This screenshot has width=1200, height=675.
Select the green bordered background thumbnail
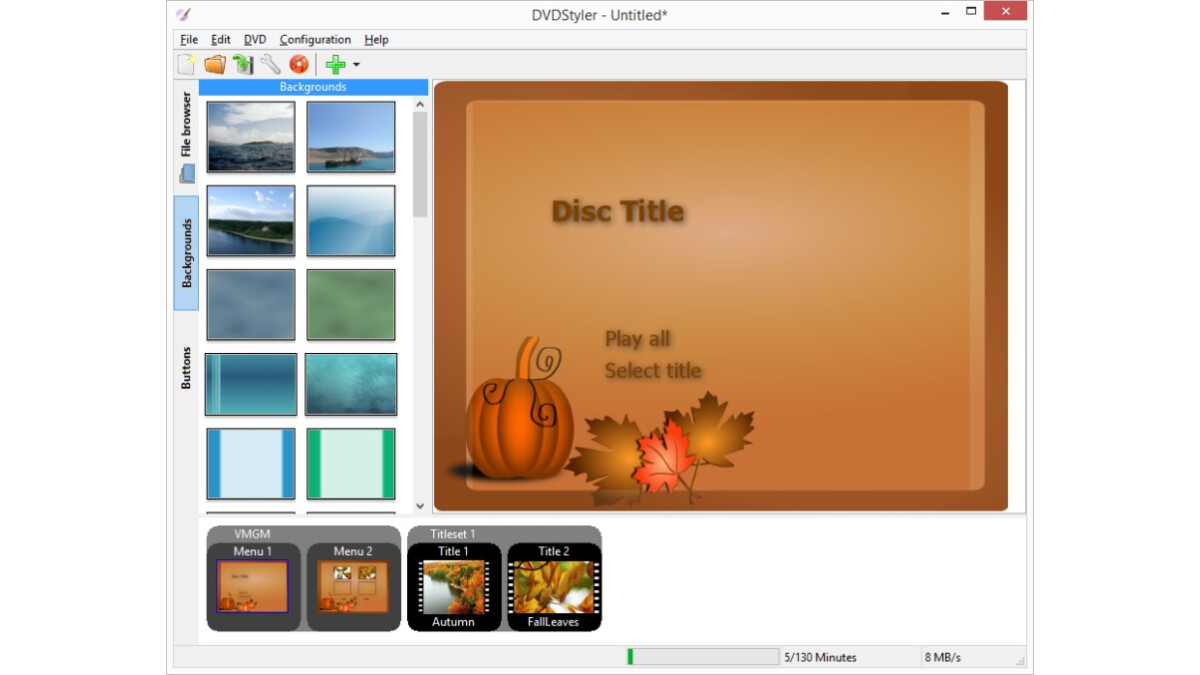coord(351,463)
